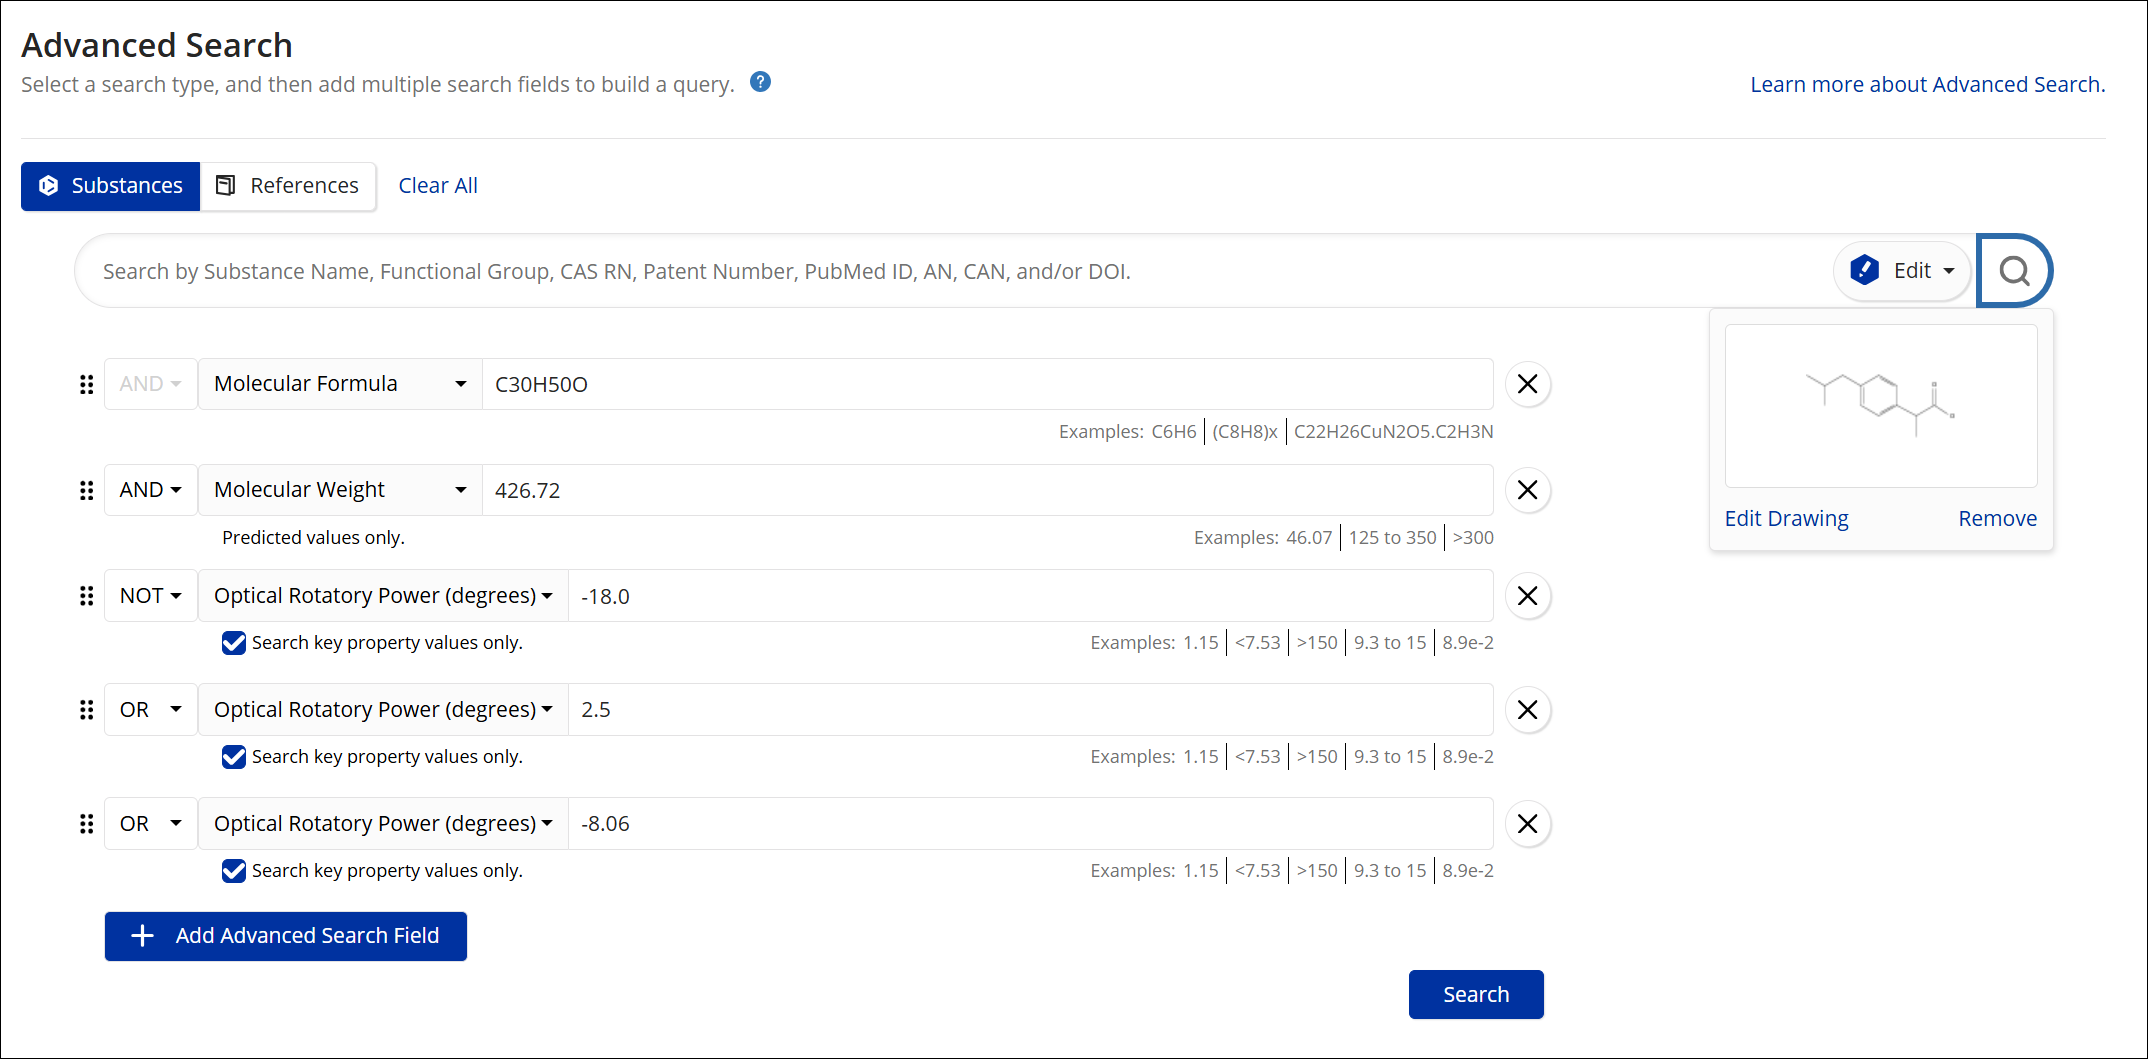Image resolution: width=2148 pixels, height=1059 pixels.
Task: Change the AND operator on Molecular Weight row
Action: (x=151, y=490)
